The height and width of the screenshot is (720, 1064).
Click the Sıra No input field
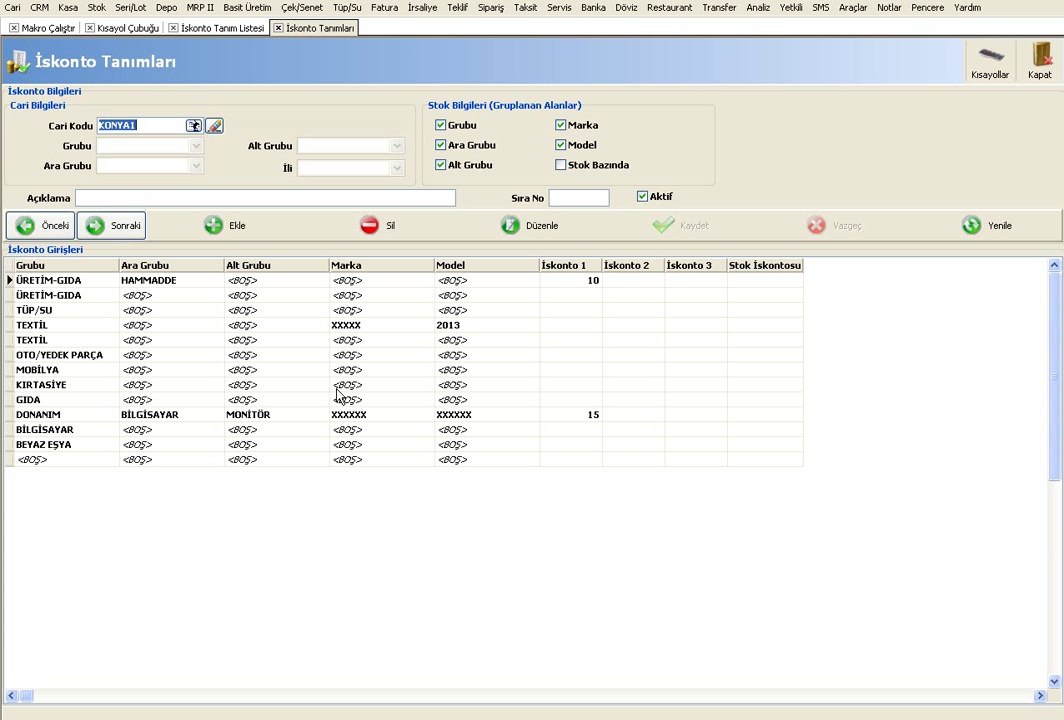coord(579,197)
